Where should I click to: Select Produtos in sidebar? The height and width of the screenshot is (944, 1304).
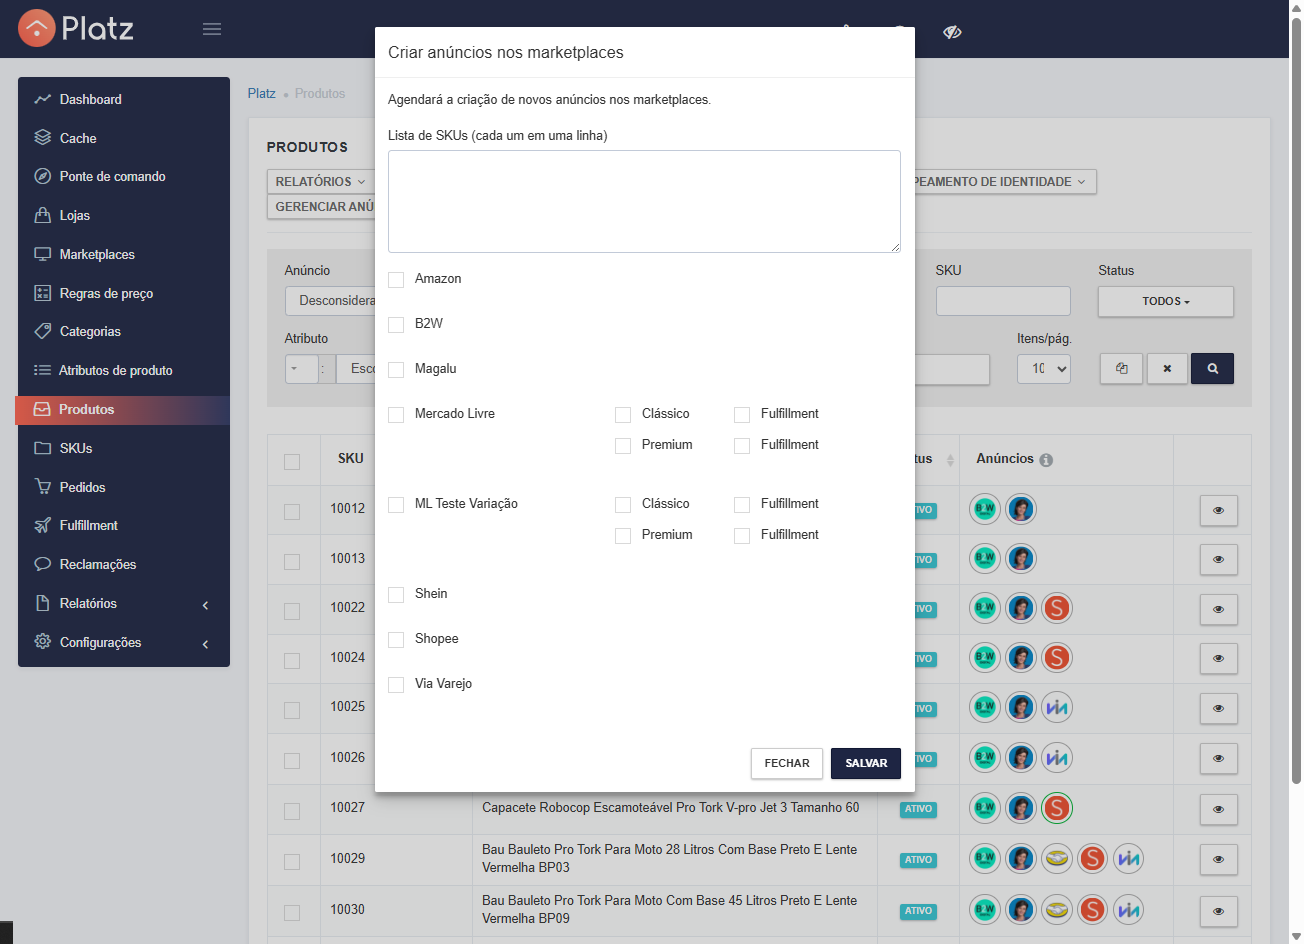(124, 409)
